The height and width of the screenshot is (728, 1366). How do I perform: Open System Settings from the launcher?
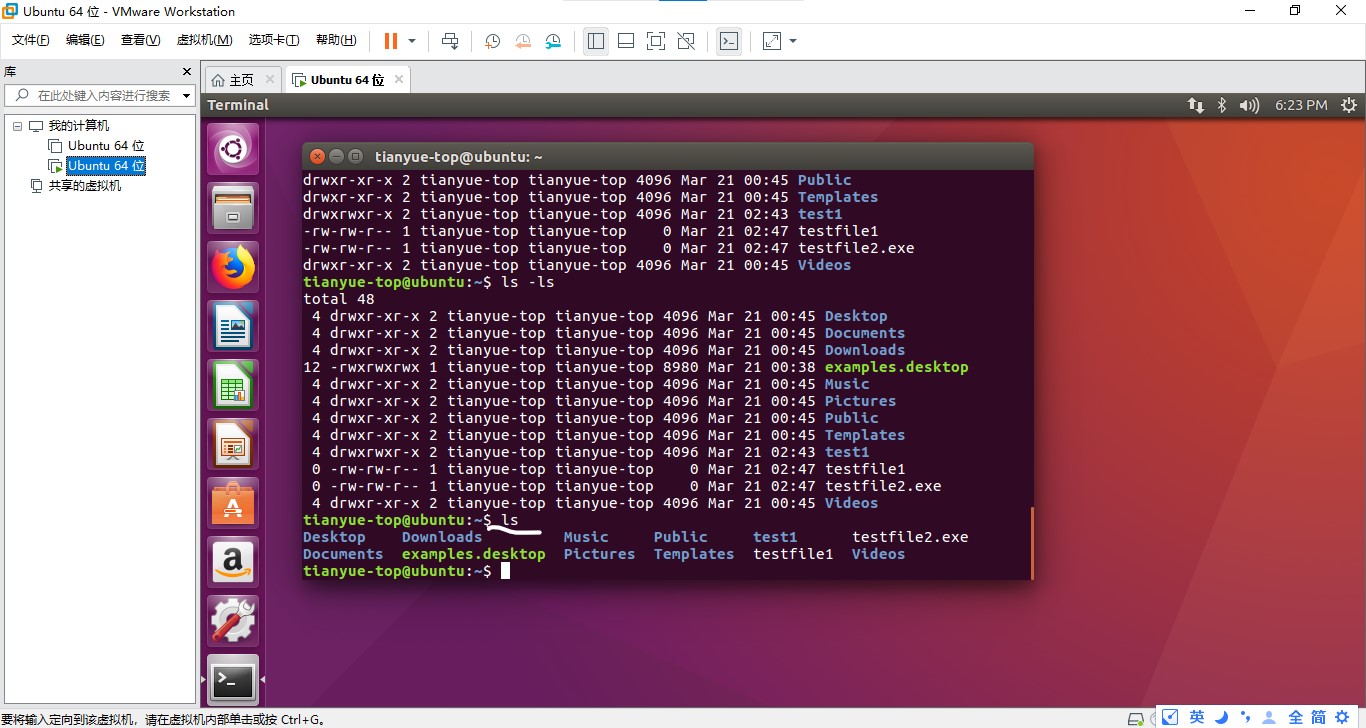tap(233, 621)
